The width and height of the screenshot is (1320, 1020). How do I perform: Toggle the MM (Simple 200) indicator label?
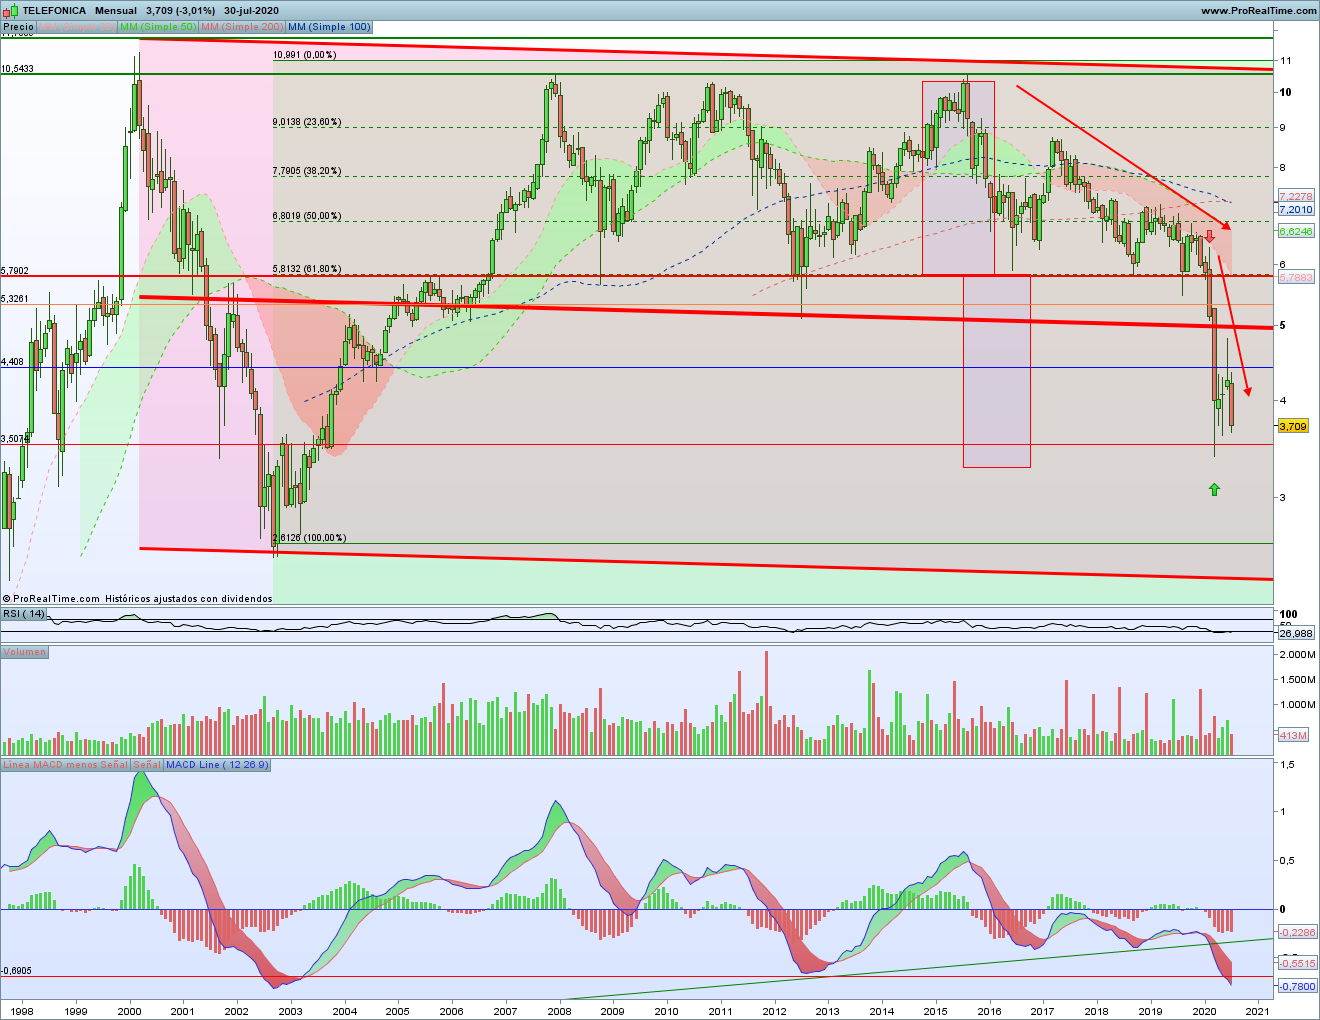pos(242,27)
